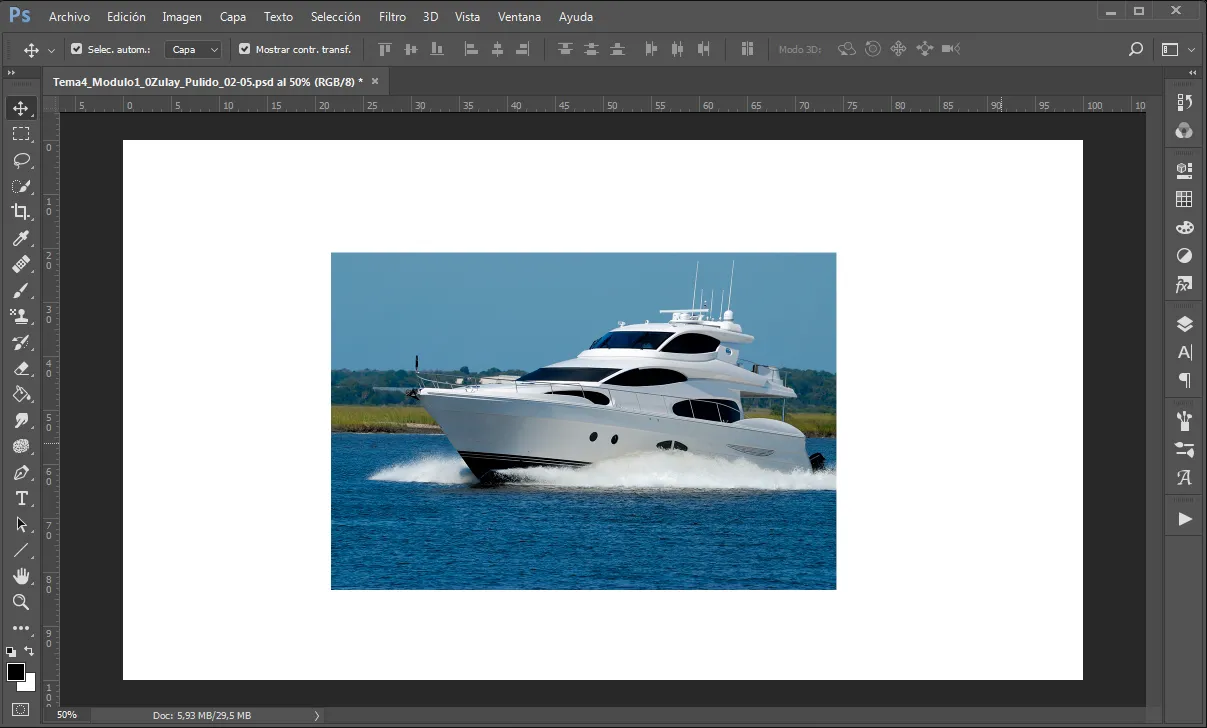Select the Zoom magnifier tool
This screenshot has width=1207, height=728.
pos(21,602)
